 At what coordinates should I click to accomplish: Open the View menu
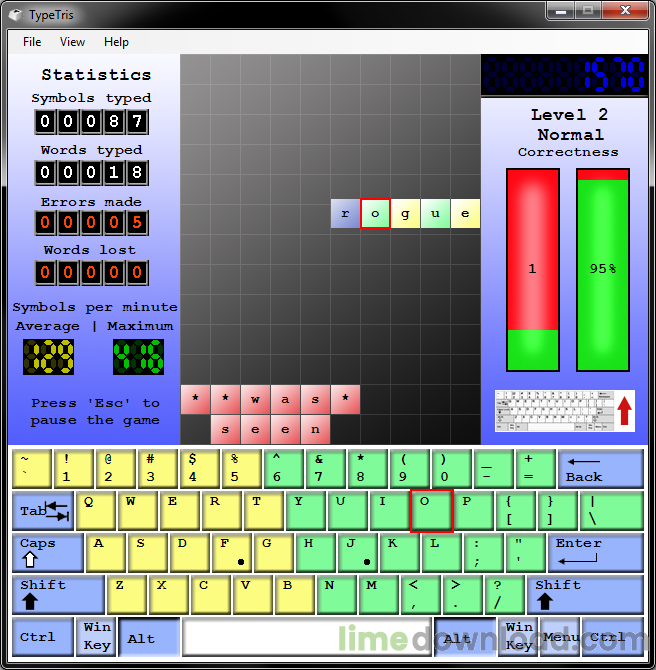pyautogui.click(x=72, y=42)
